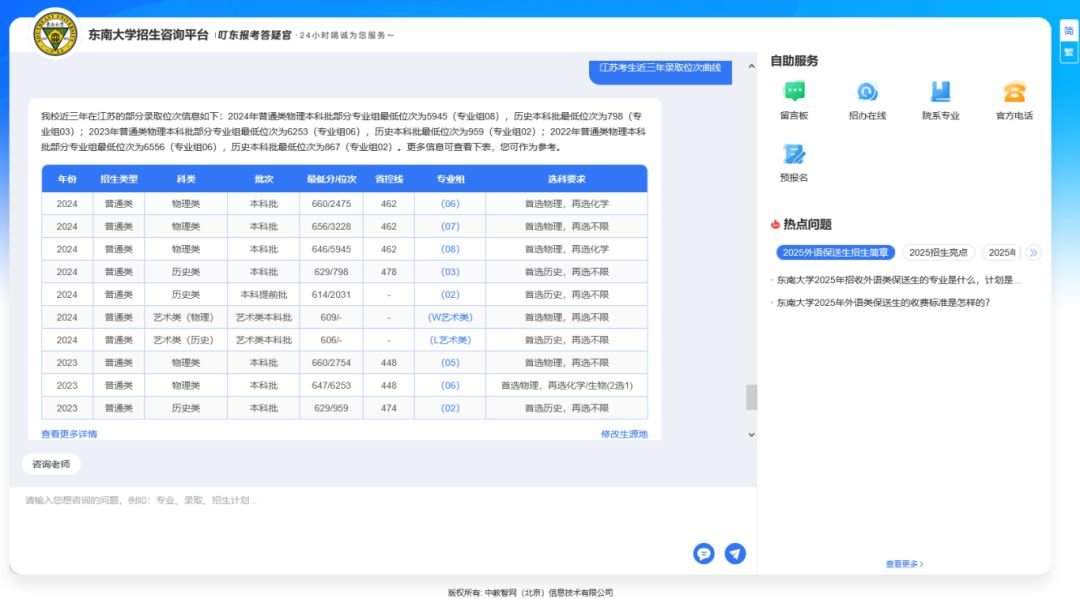Screen dimensions: 1080x599
Task: Open the 招办在线 service icon
Action: [867, 92]
